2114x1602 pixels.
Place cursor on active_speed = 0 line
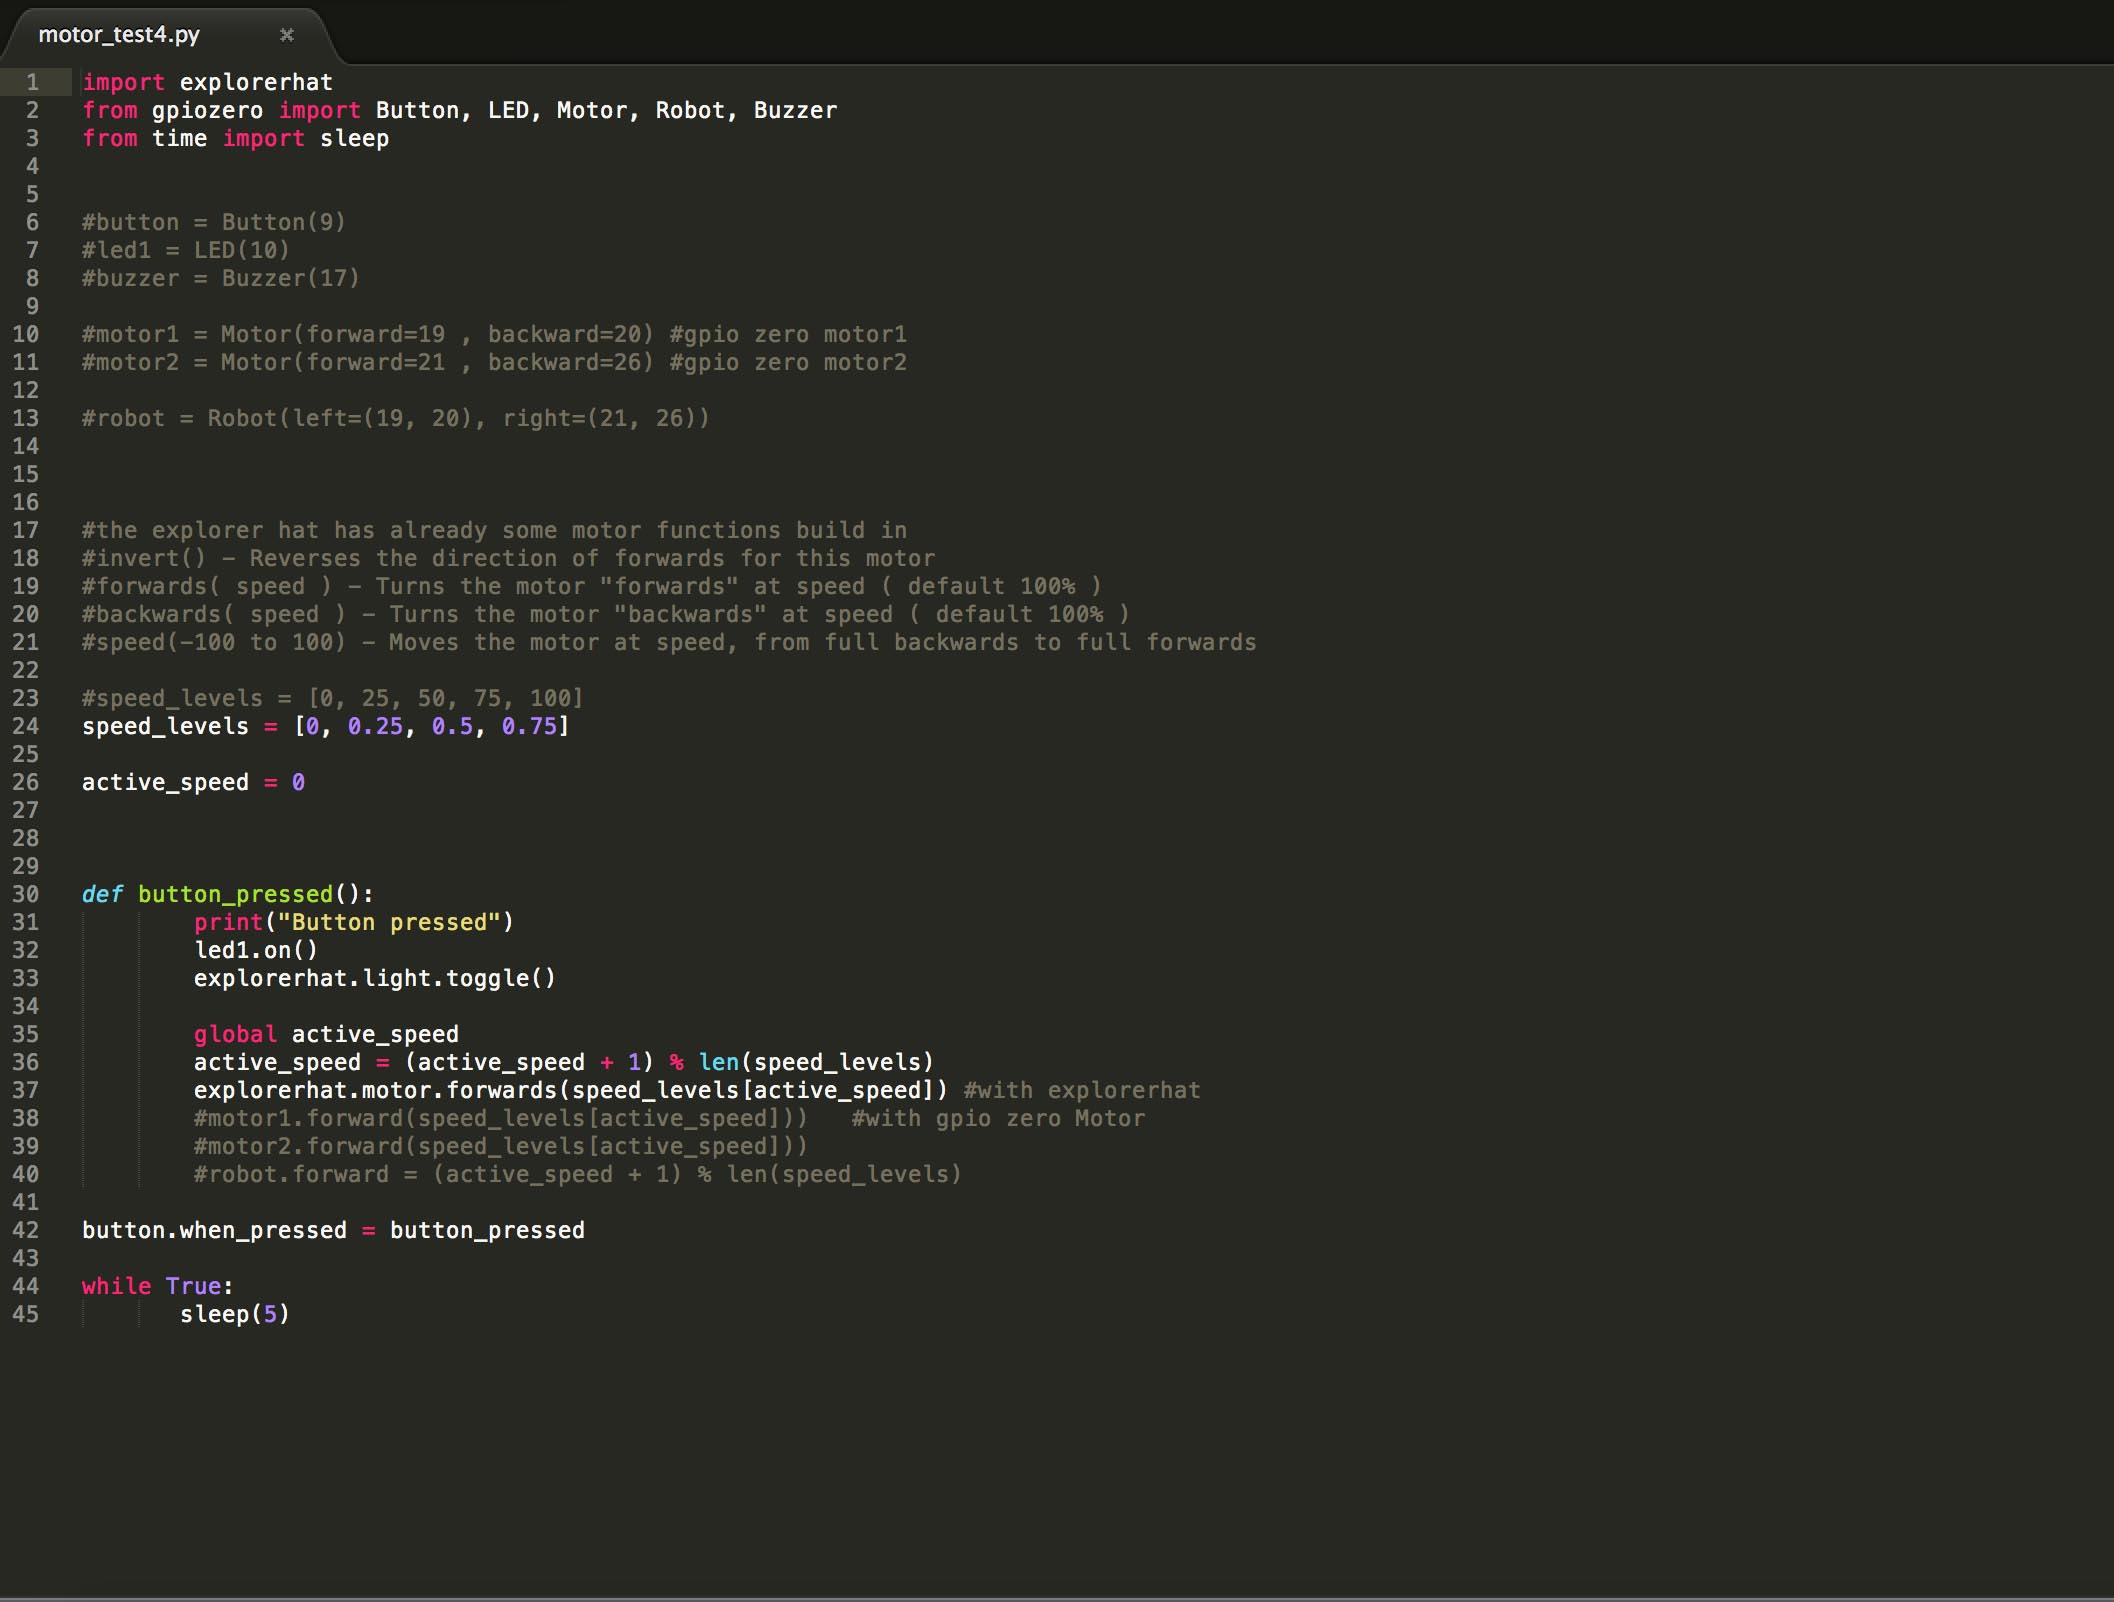tap(193, 782)
